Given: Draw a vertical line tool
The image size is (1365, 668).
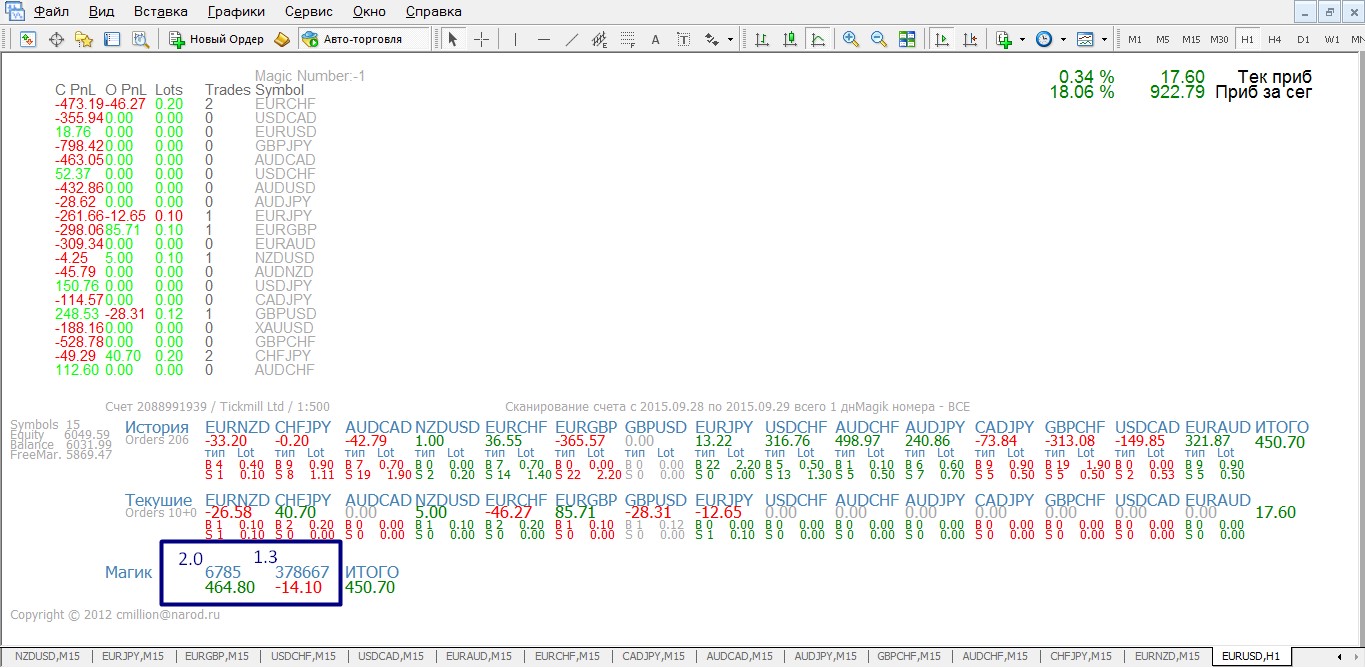Looking at the screenshot, I should point(516,39).
